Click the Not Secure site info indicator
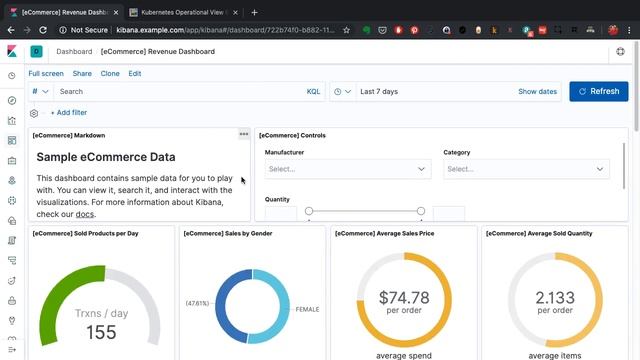Image resolution: width=640 pixels, height=360 pixels. pos(84,30)
